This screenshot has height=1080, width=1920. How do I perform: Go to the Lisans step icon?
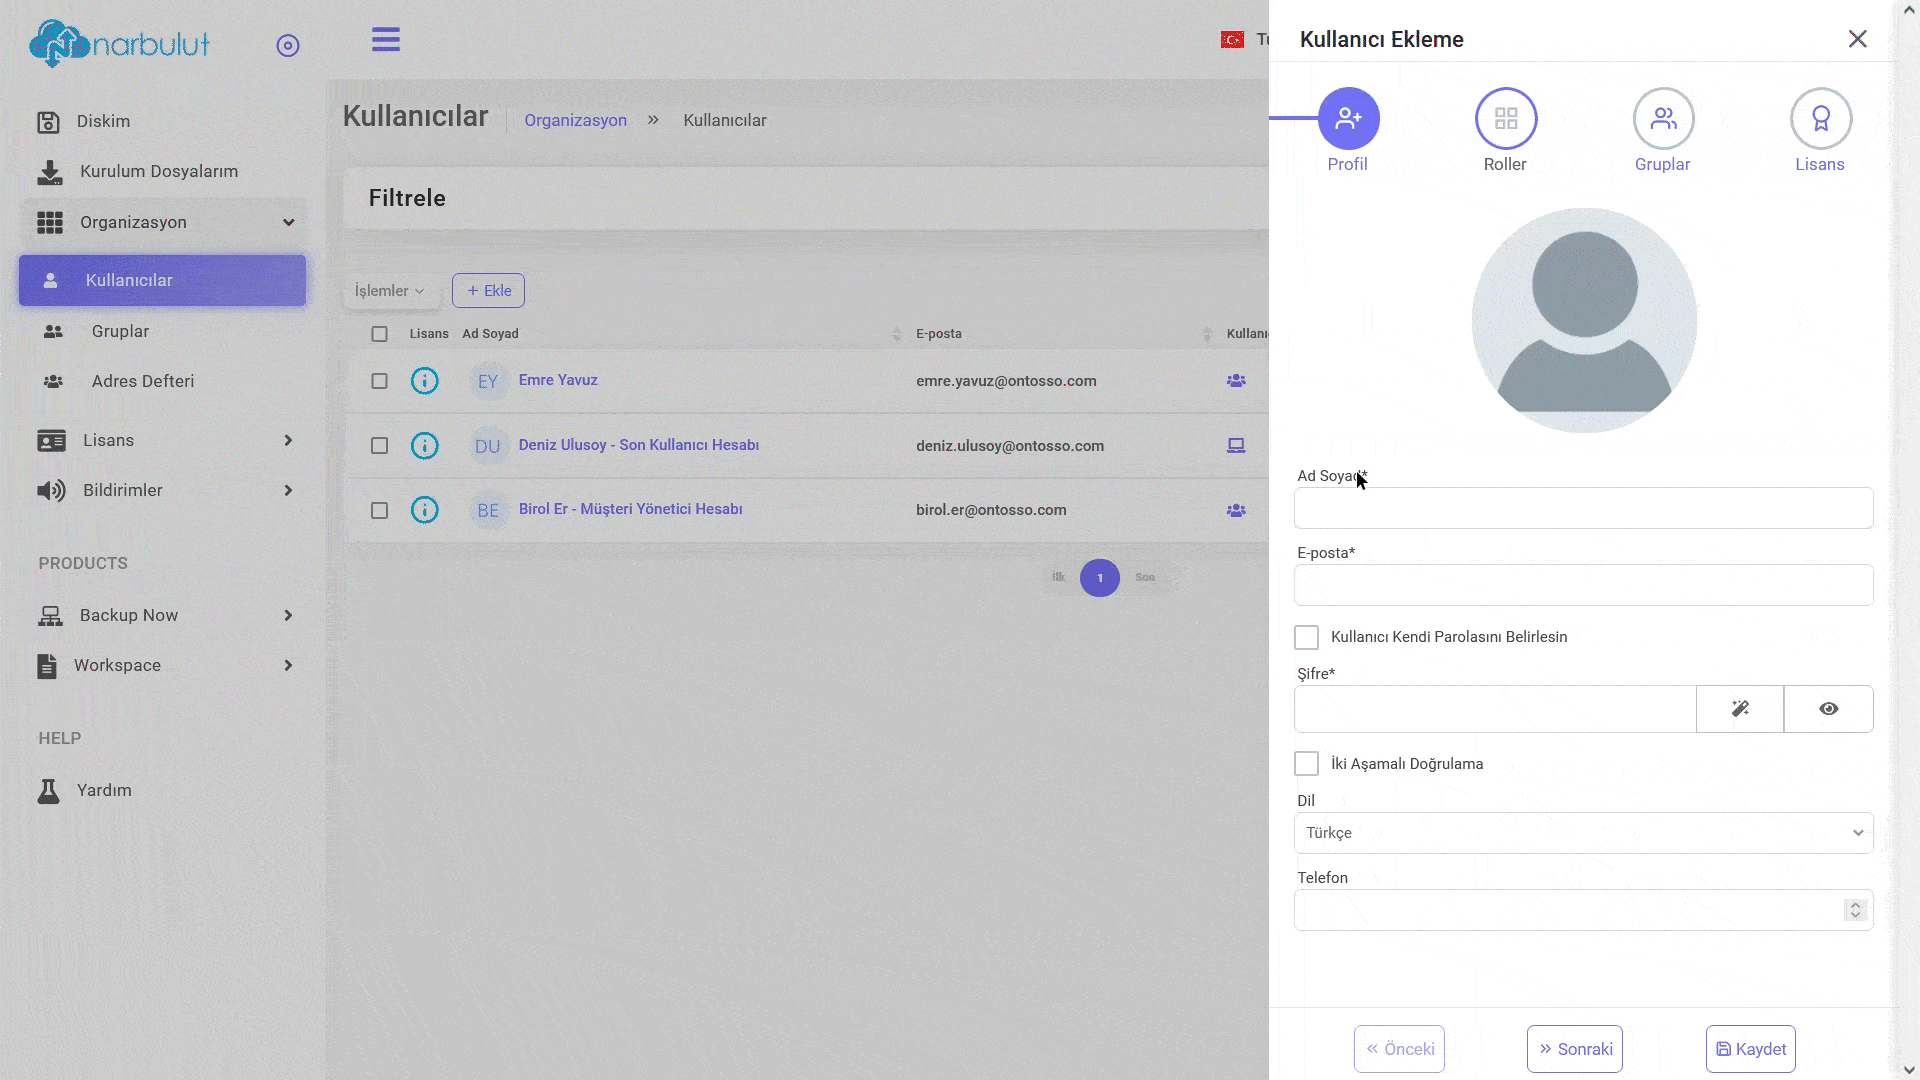tap(1820, 119)
